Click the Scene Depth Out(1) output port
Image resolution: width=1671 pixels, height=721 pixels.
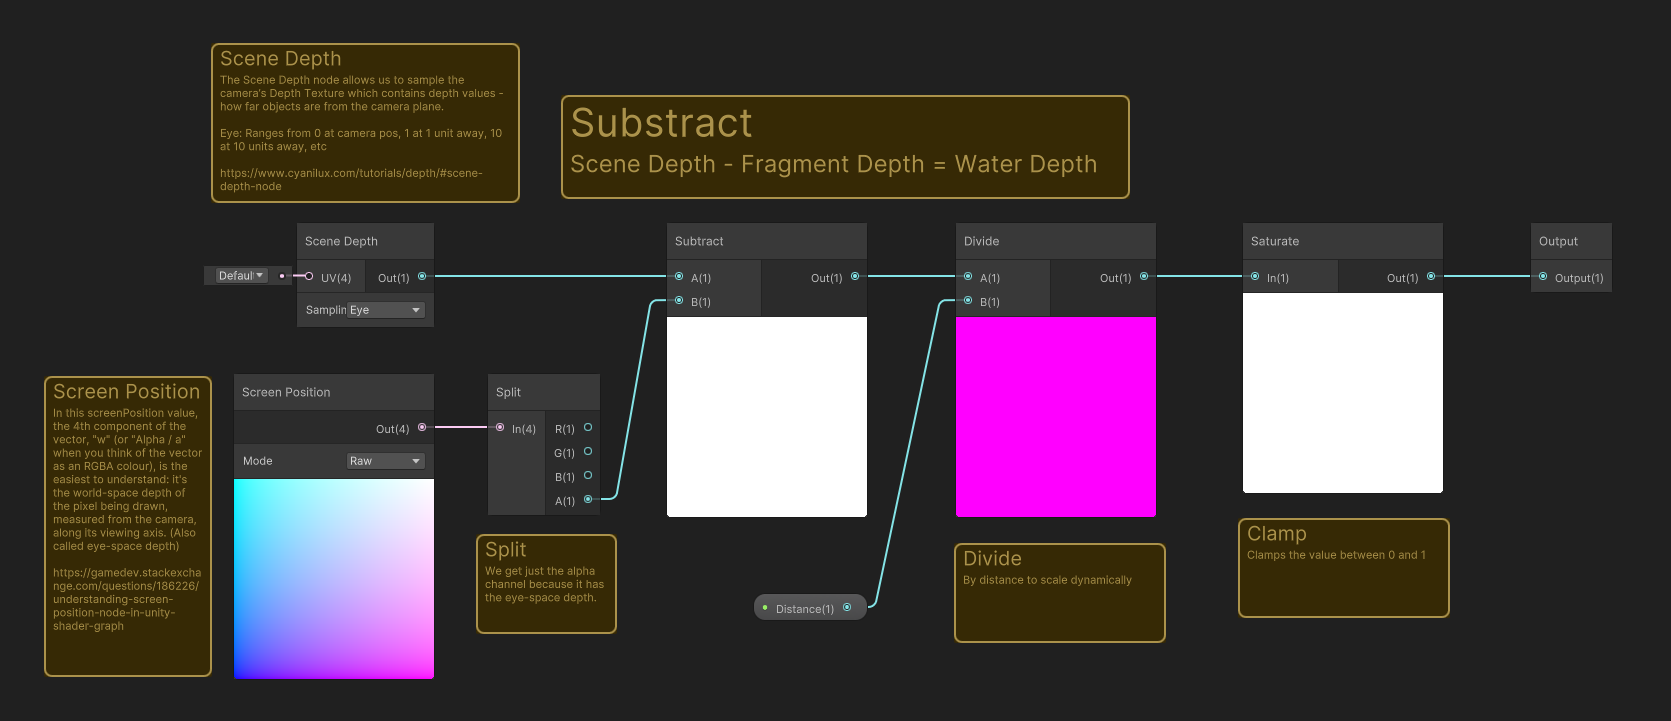422,276
